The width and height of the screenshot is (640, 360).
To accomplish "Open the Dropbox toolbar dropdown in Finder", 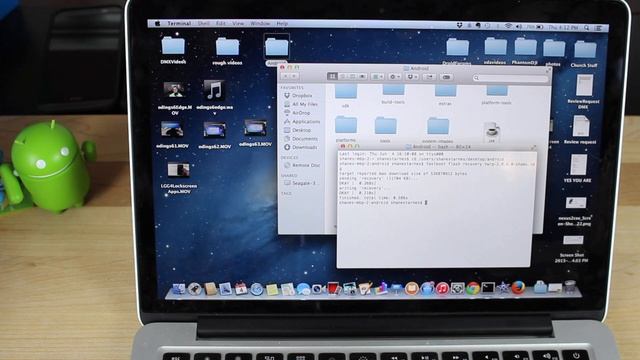I will point(412,76).
